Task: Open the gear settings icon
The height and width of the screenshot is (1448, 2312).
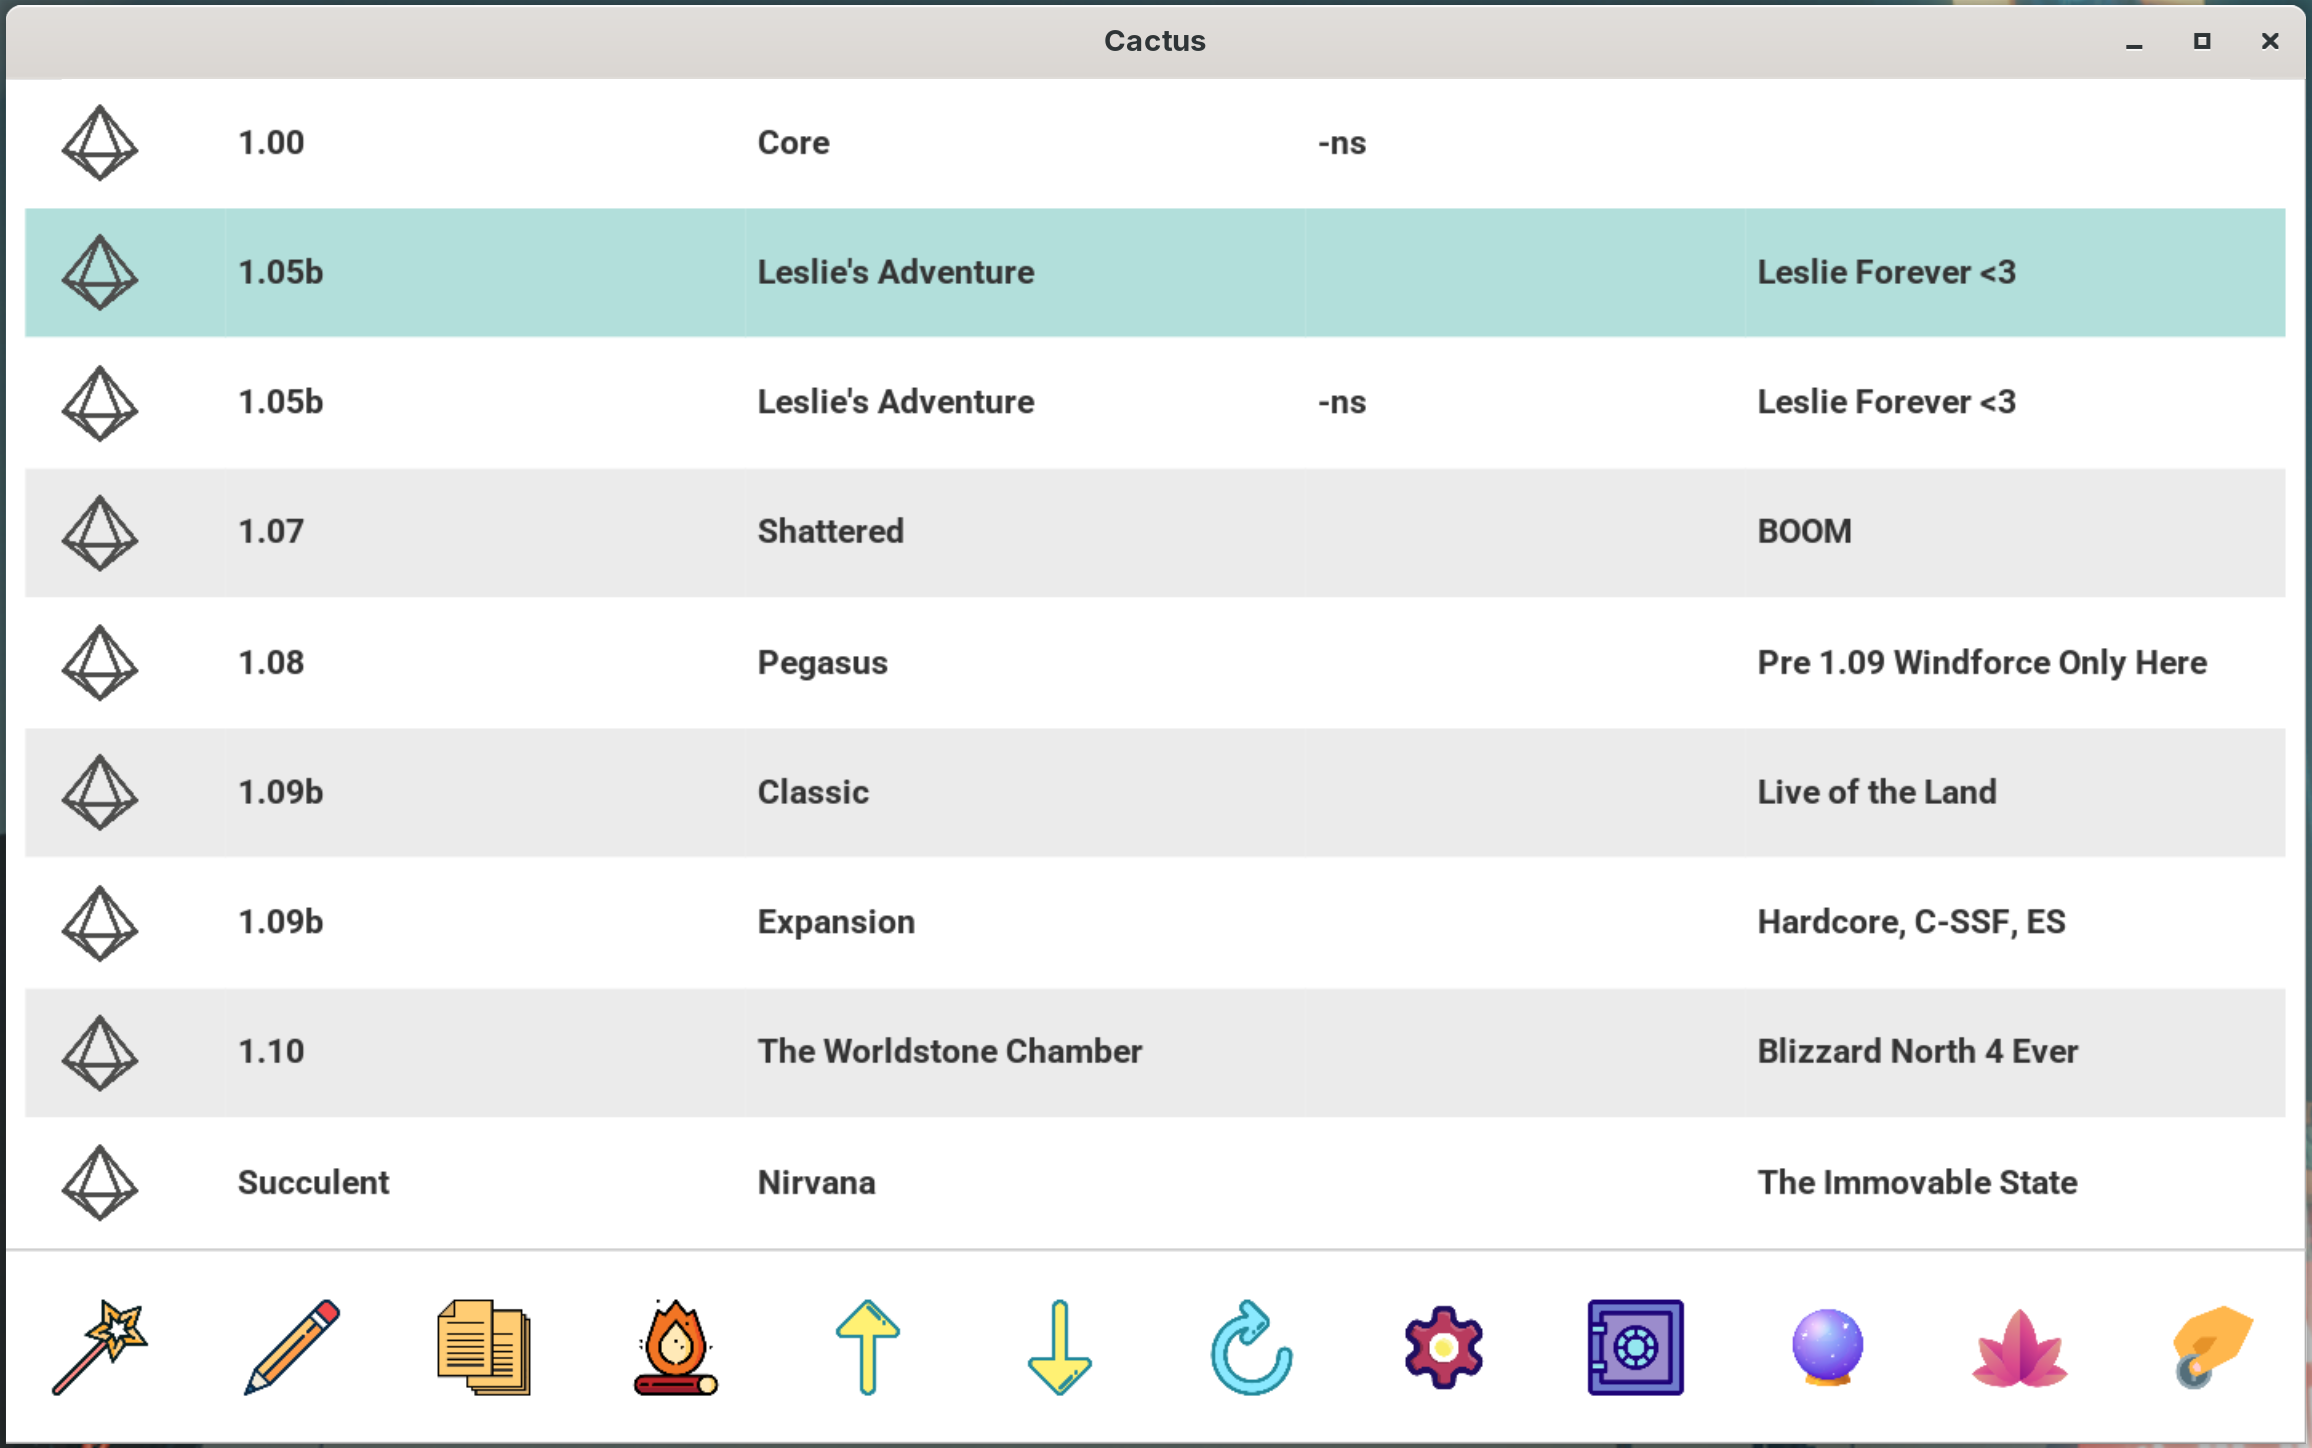Action: [x=1443, y=1347]
